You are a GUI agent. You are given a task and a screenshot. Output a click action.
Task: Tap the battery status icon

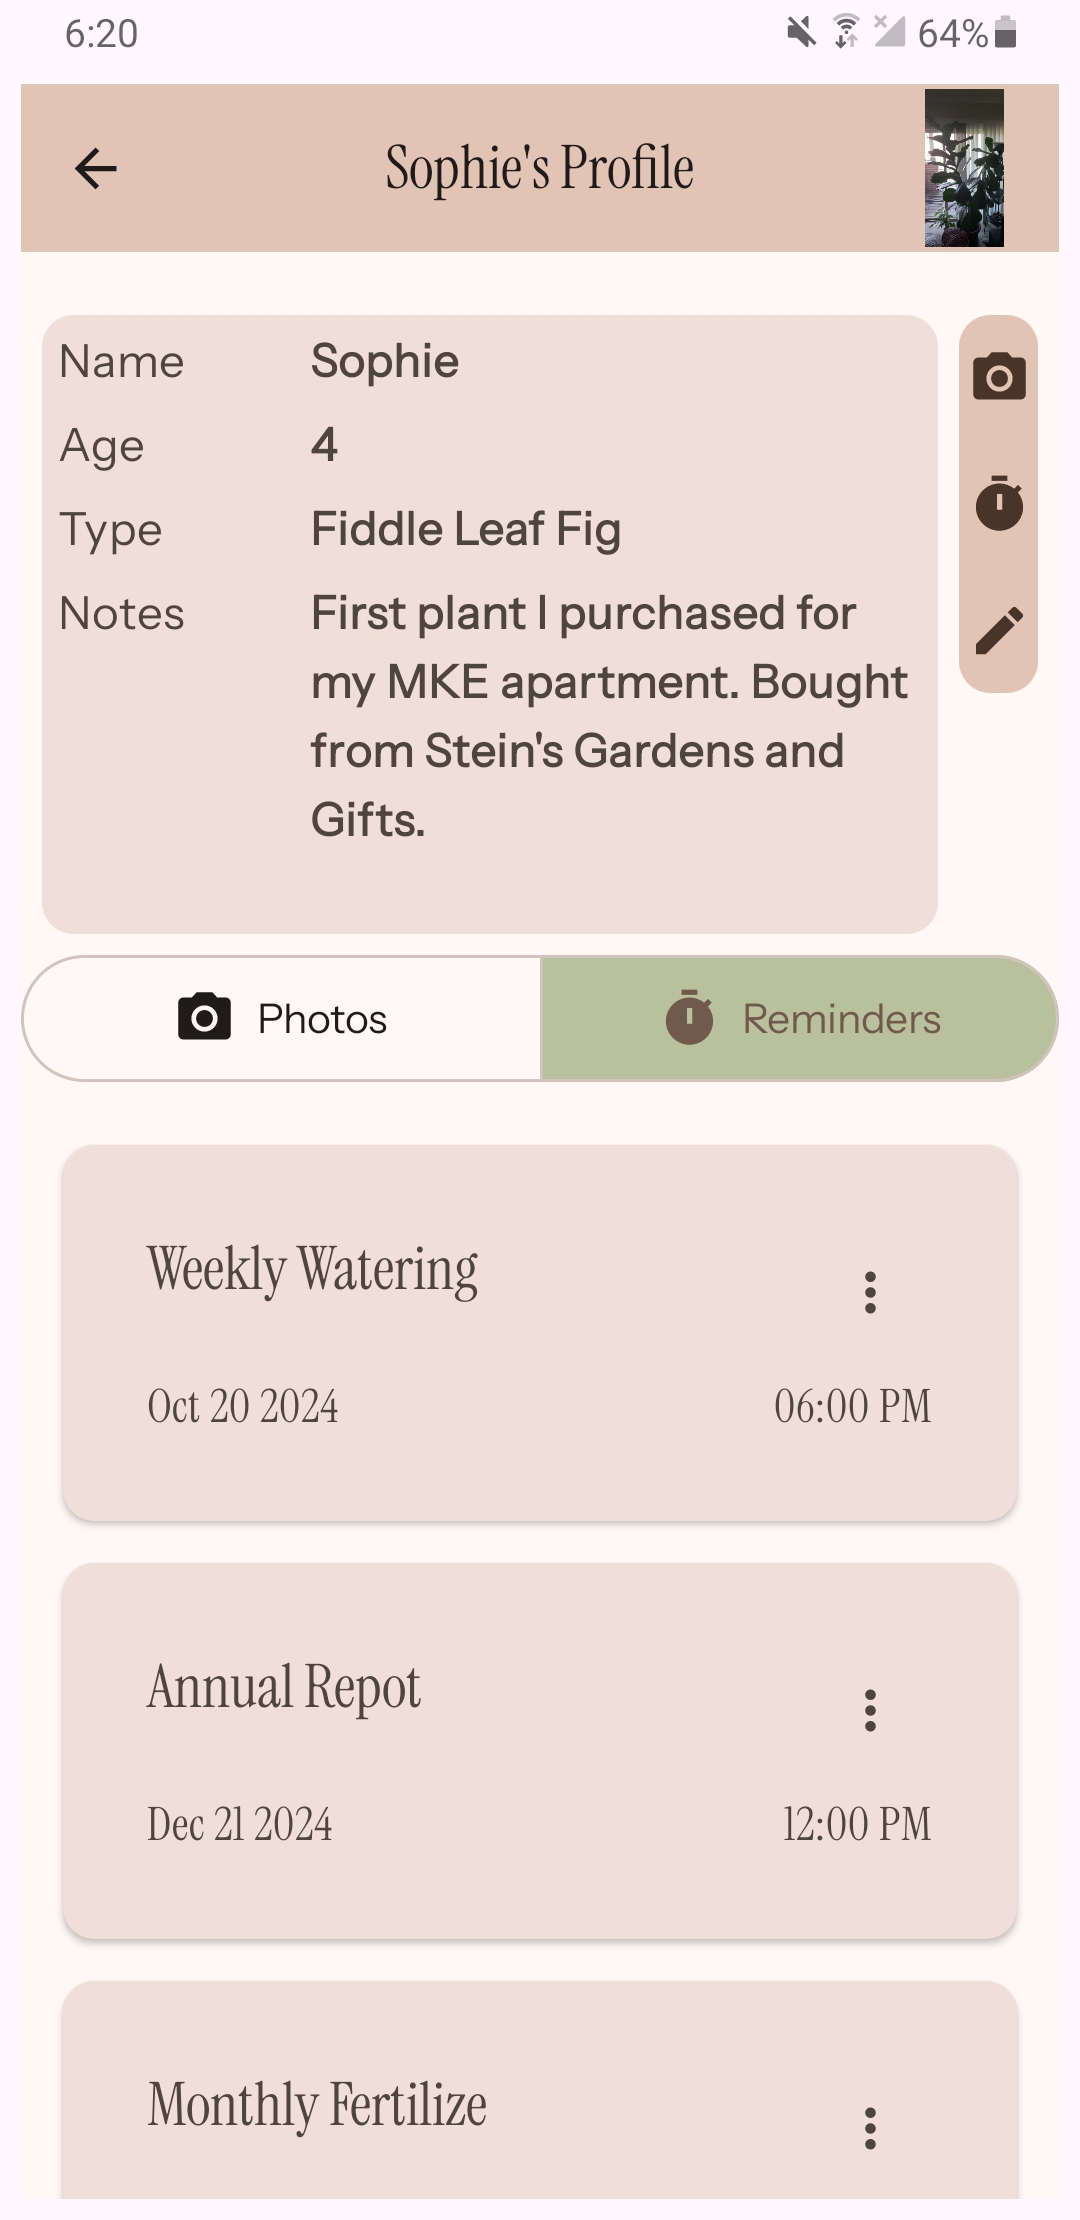click(1006, 33)
